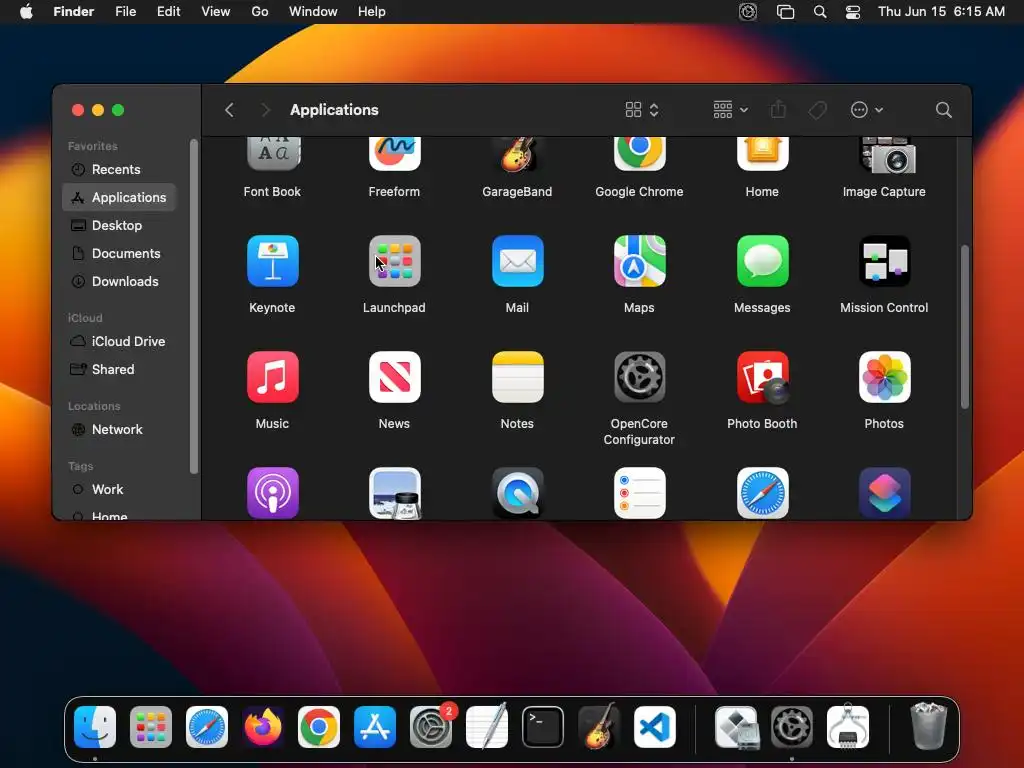Select the Mail app icon
The image size is (1024, 768).
(517, 261)
